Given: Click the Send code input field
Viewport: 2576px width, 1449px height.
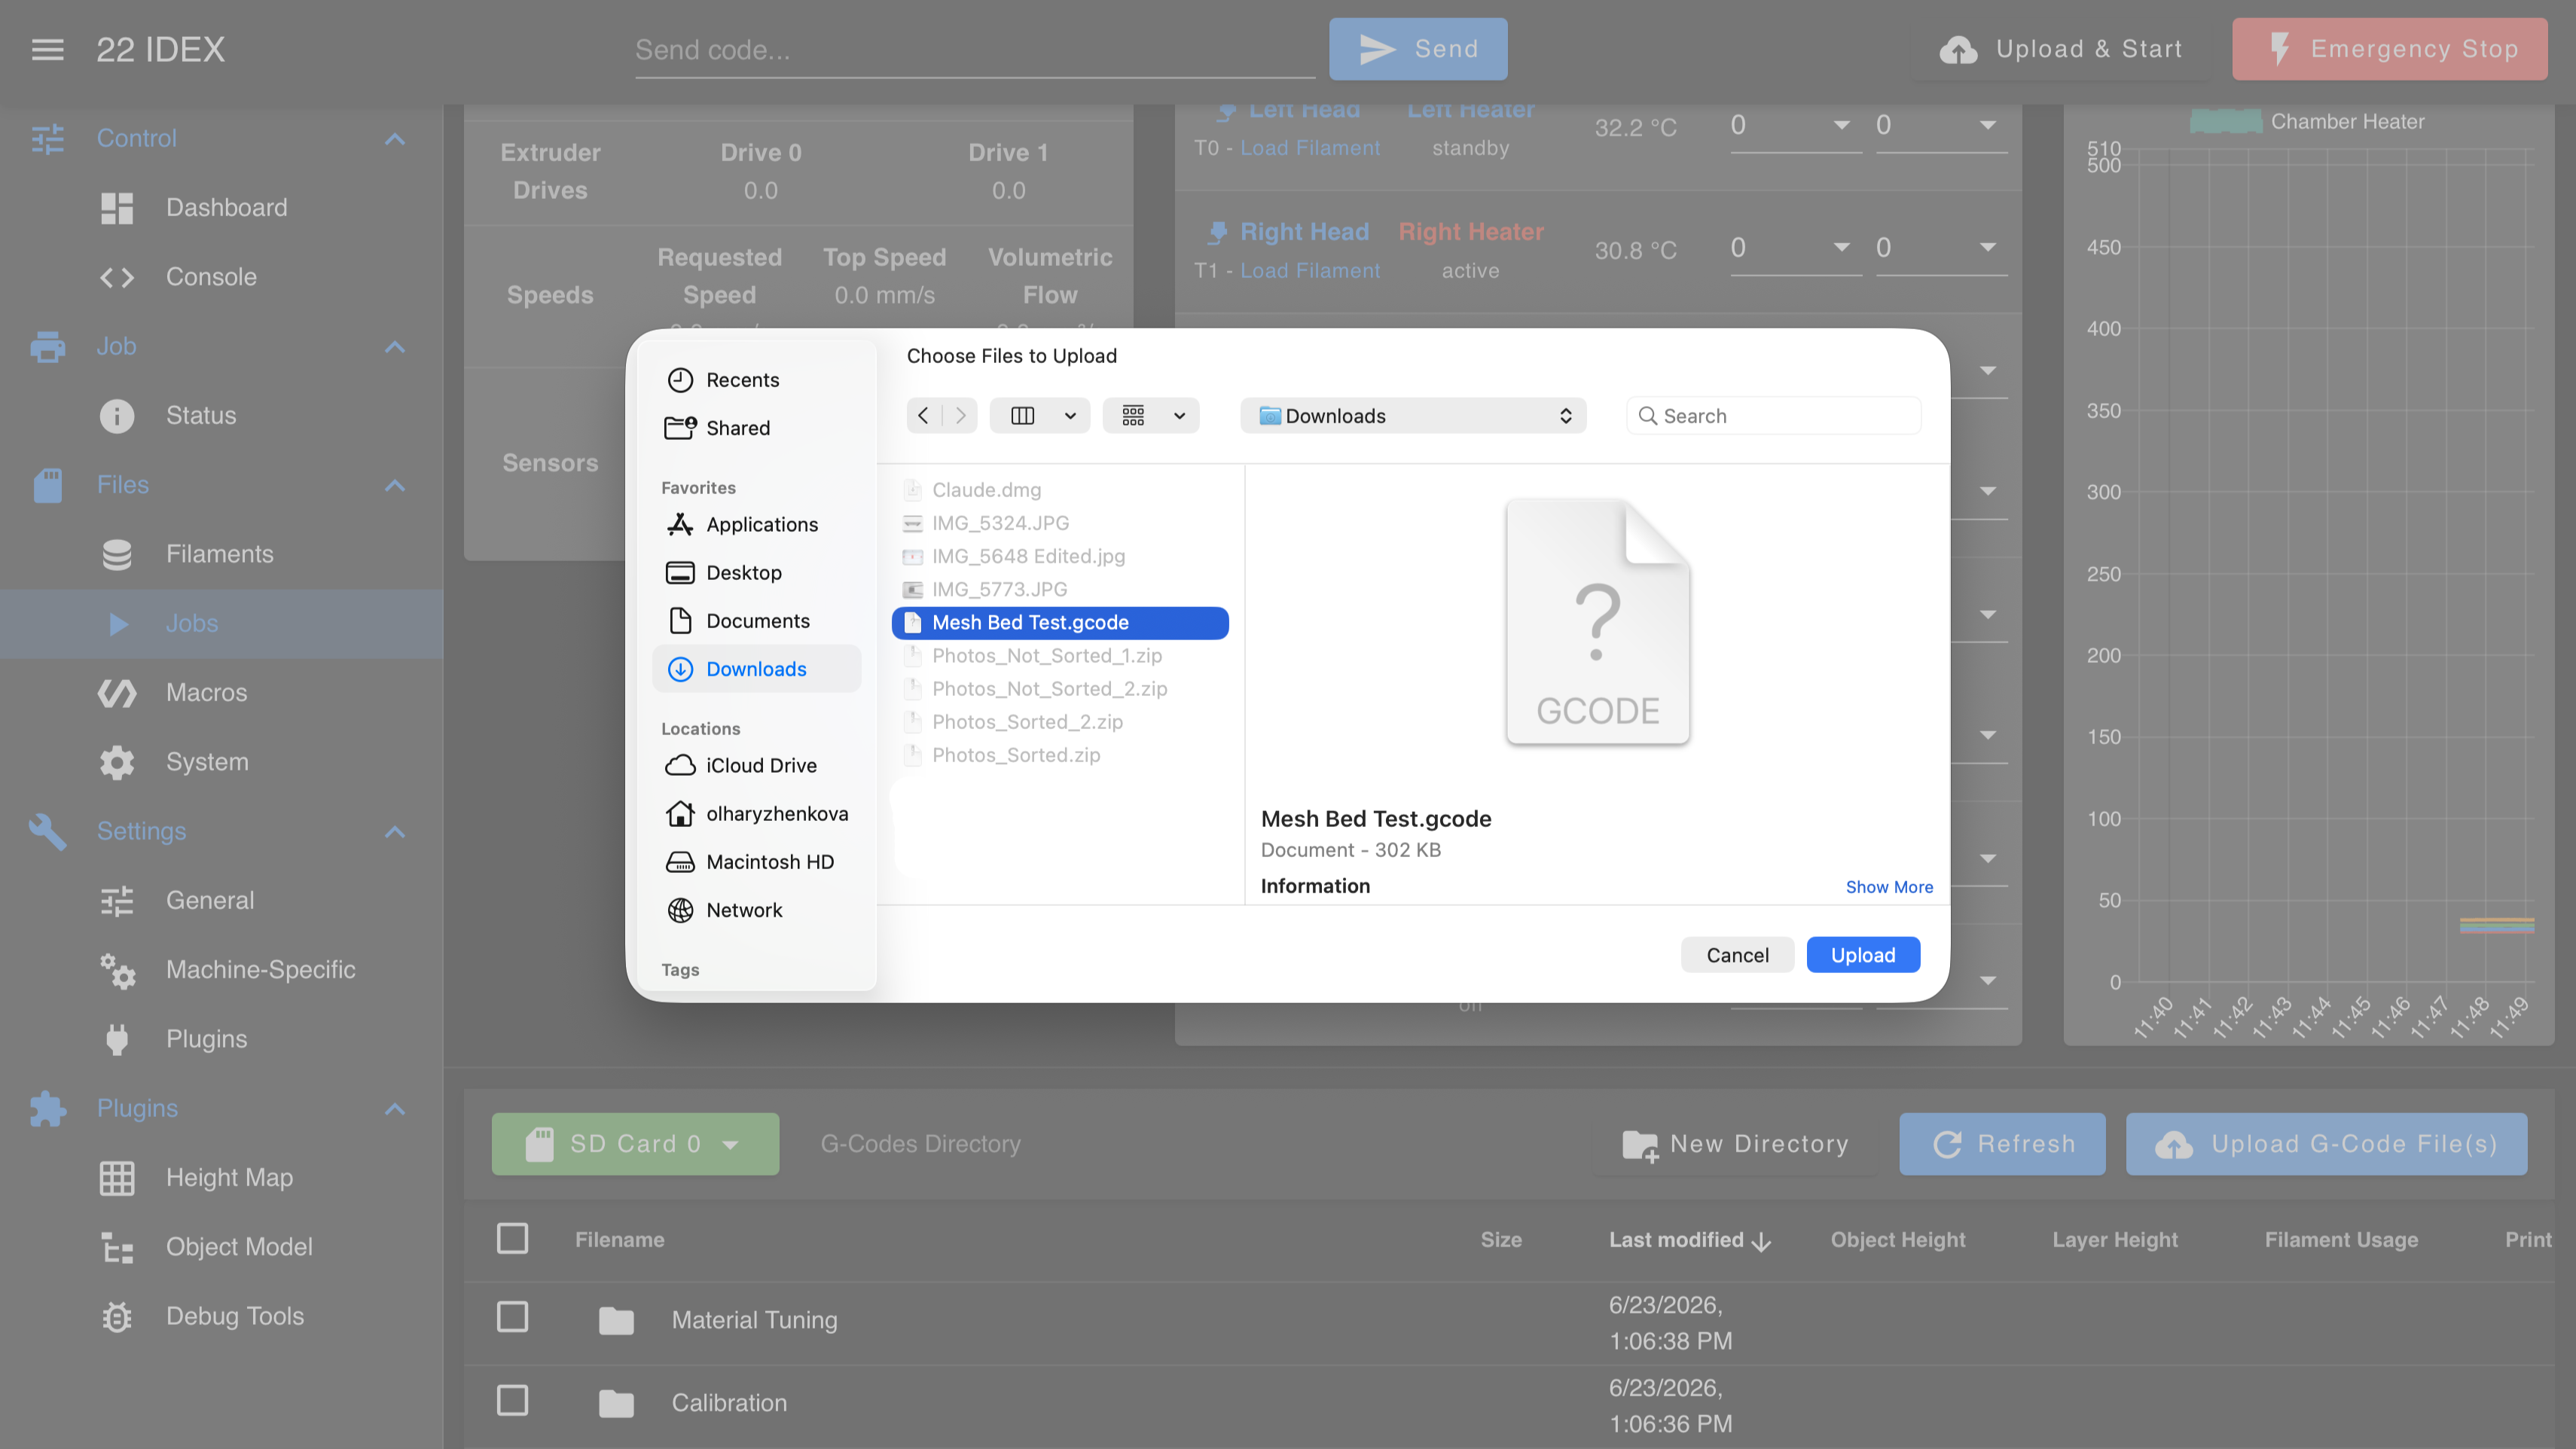Looking at the screenshot, I should pos(974,50).
